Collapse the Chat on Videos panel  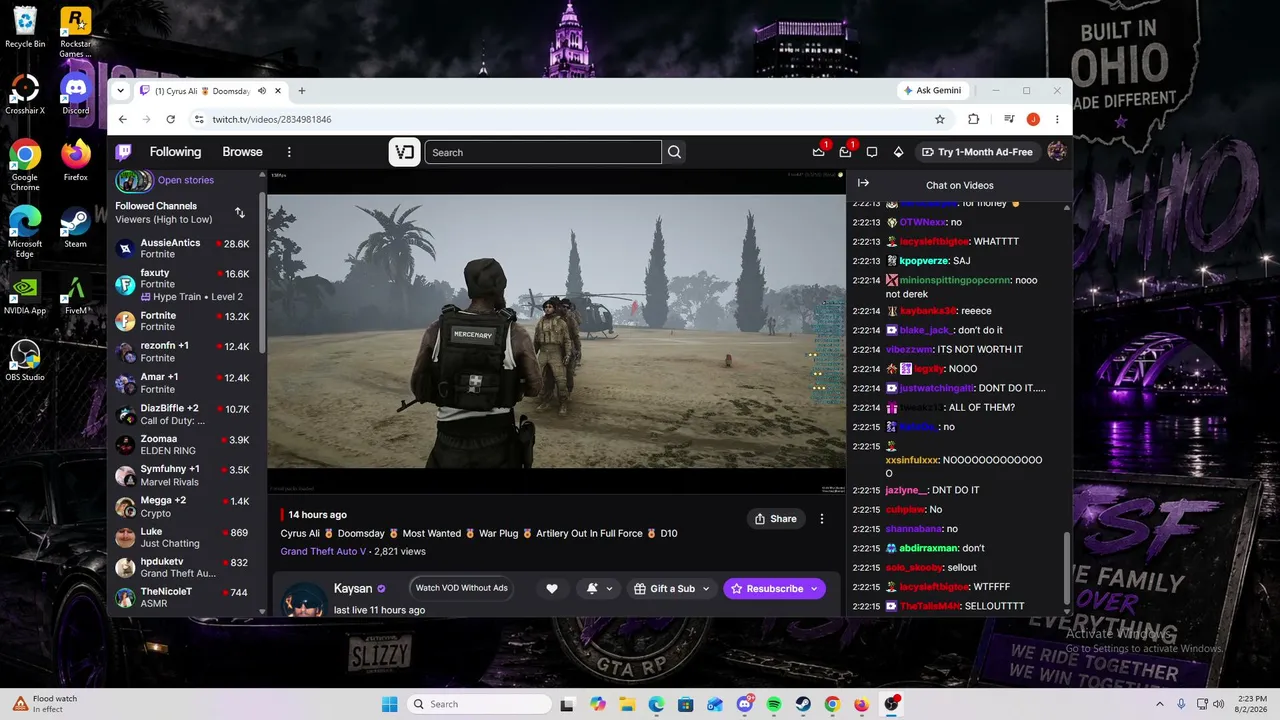tap(863, 183)
